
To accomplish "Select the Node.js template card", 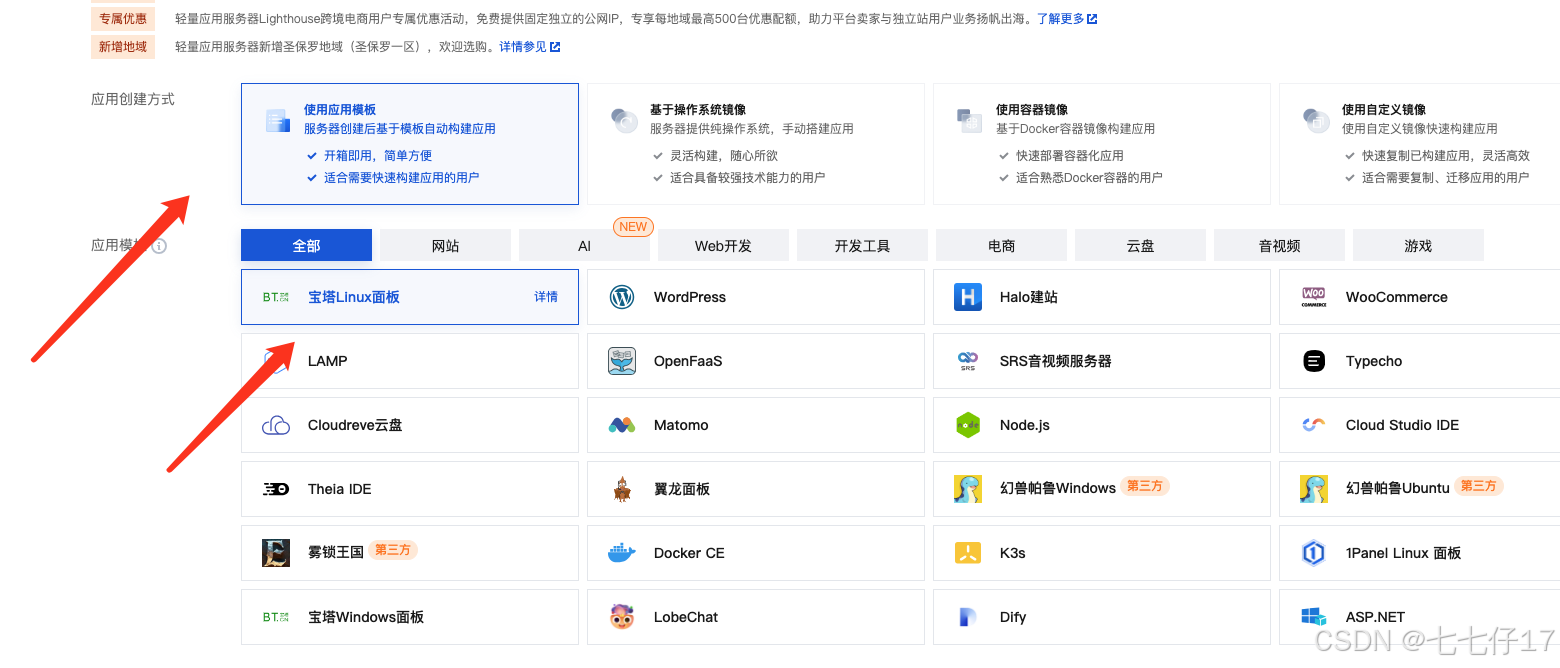I will click(x=1102, y=425).
